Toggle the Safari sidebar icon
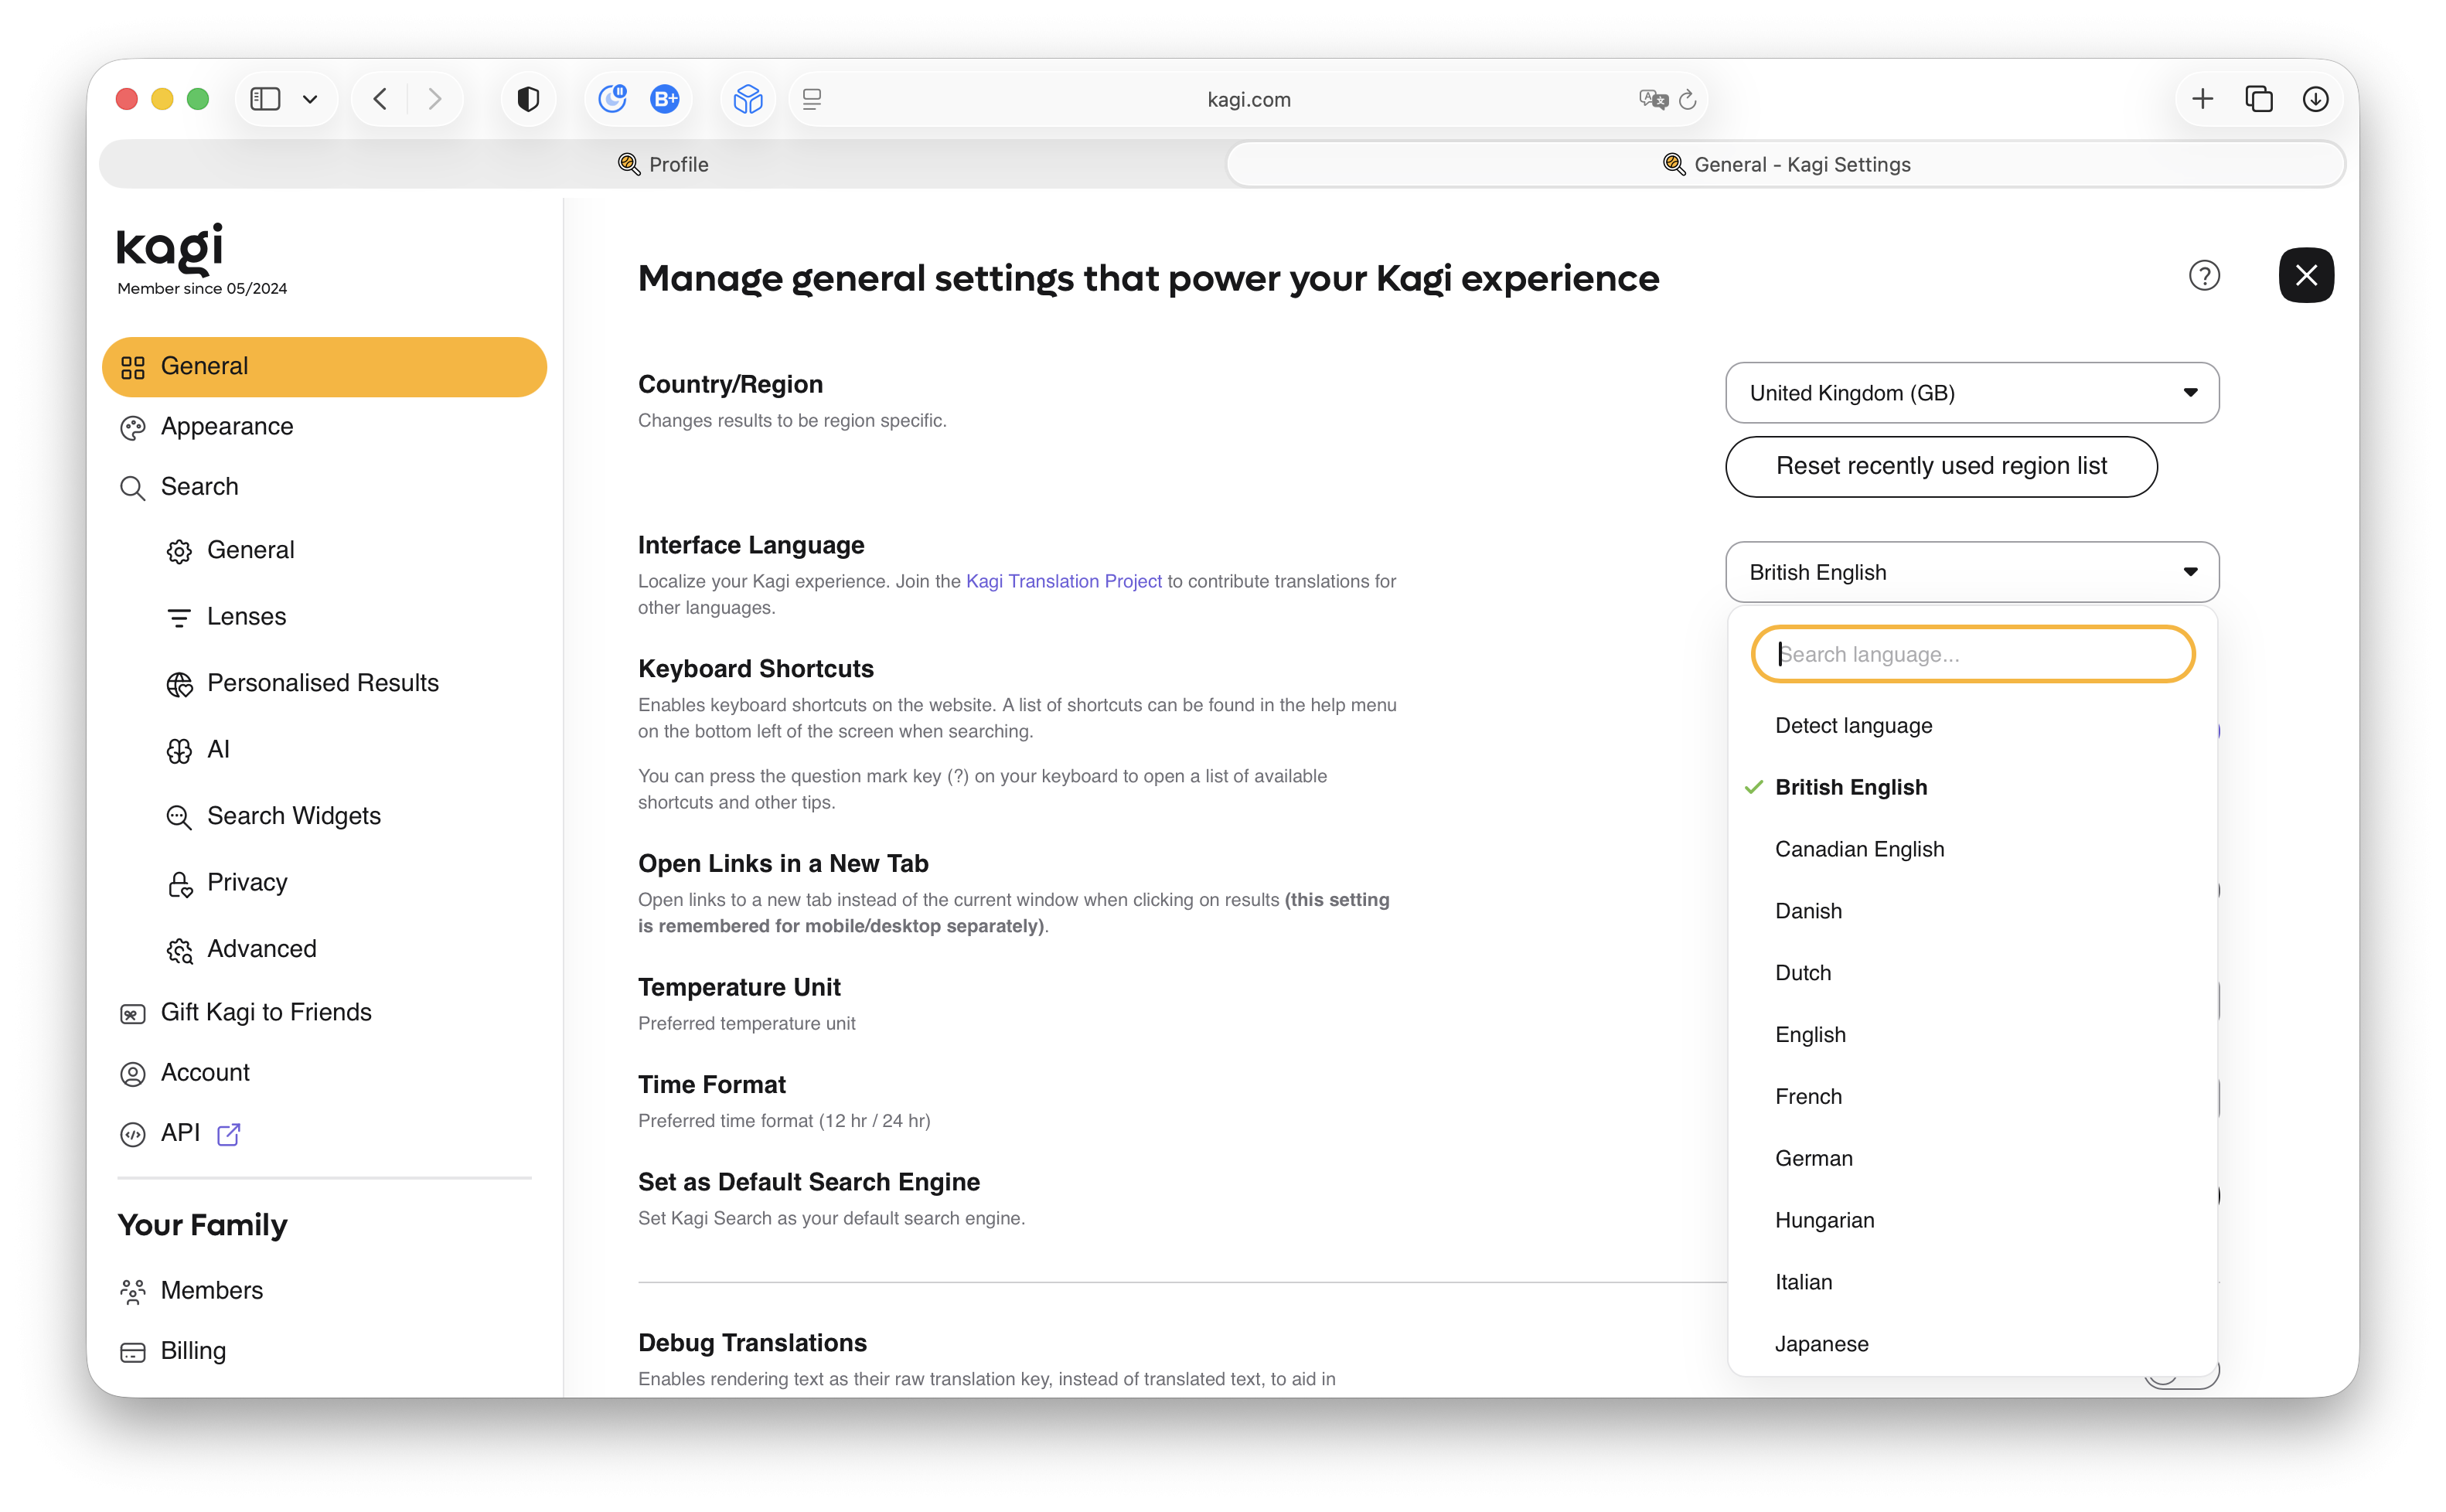 (x=265, y=99)
